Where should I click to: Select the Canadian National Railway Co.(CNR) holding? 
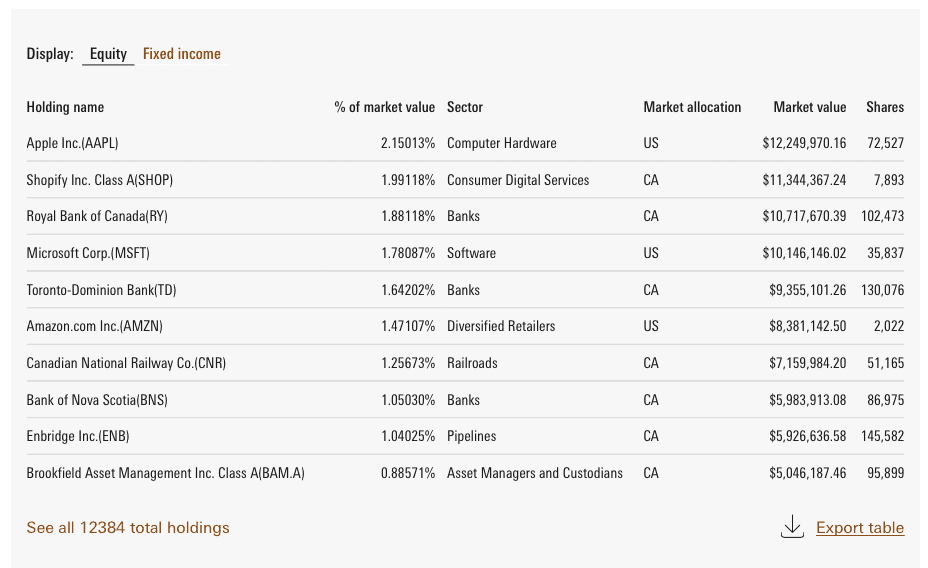[126, 363]
